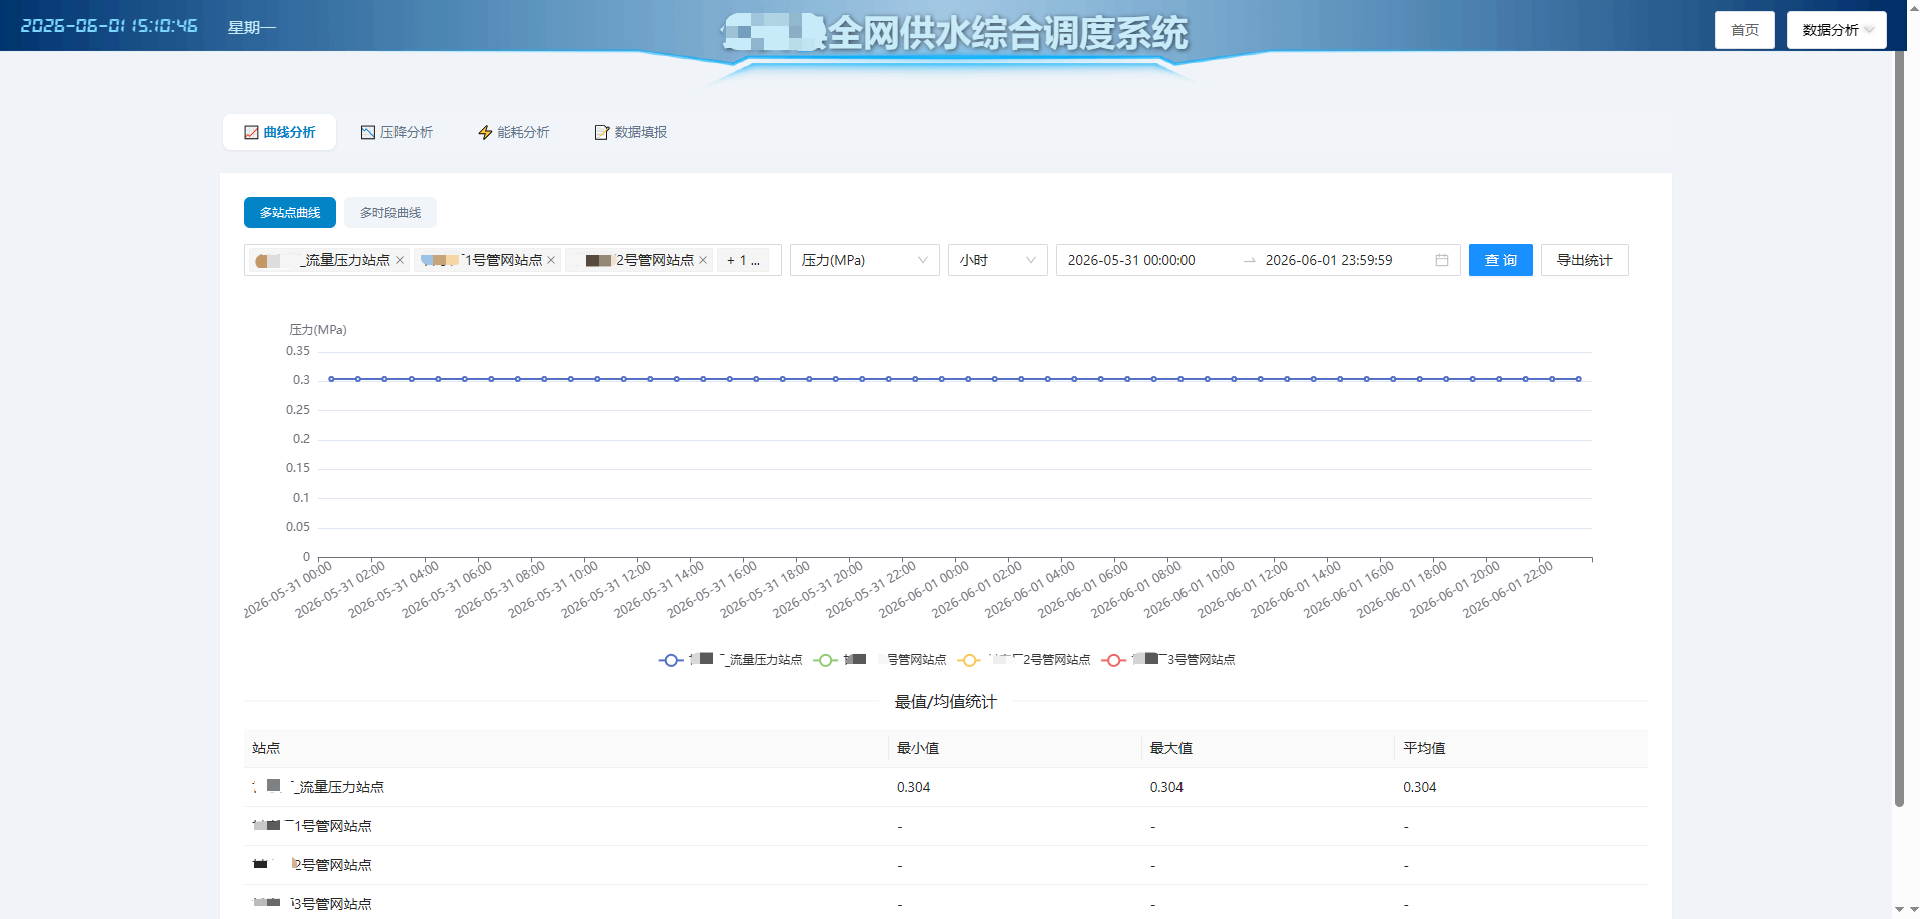The image size is (1920, 919).
Task: Remove 流量压力站点 tag
Action: pos(400,260)
